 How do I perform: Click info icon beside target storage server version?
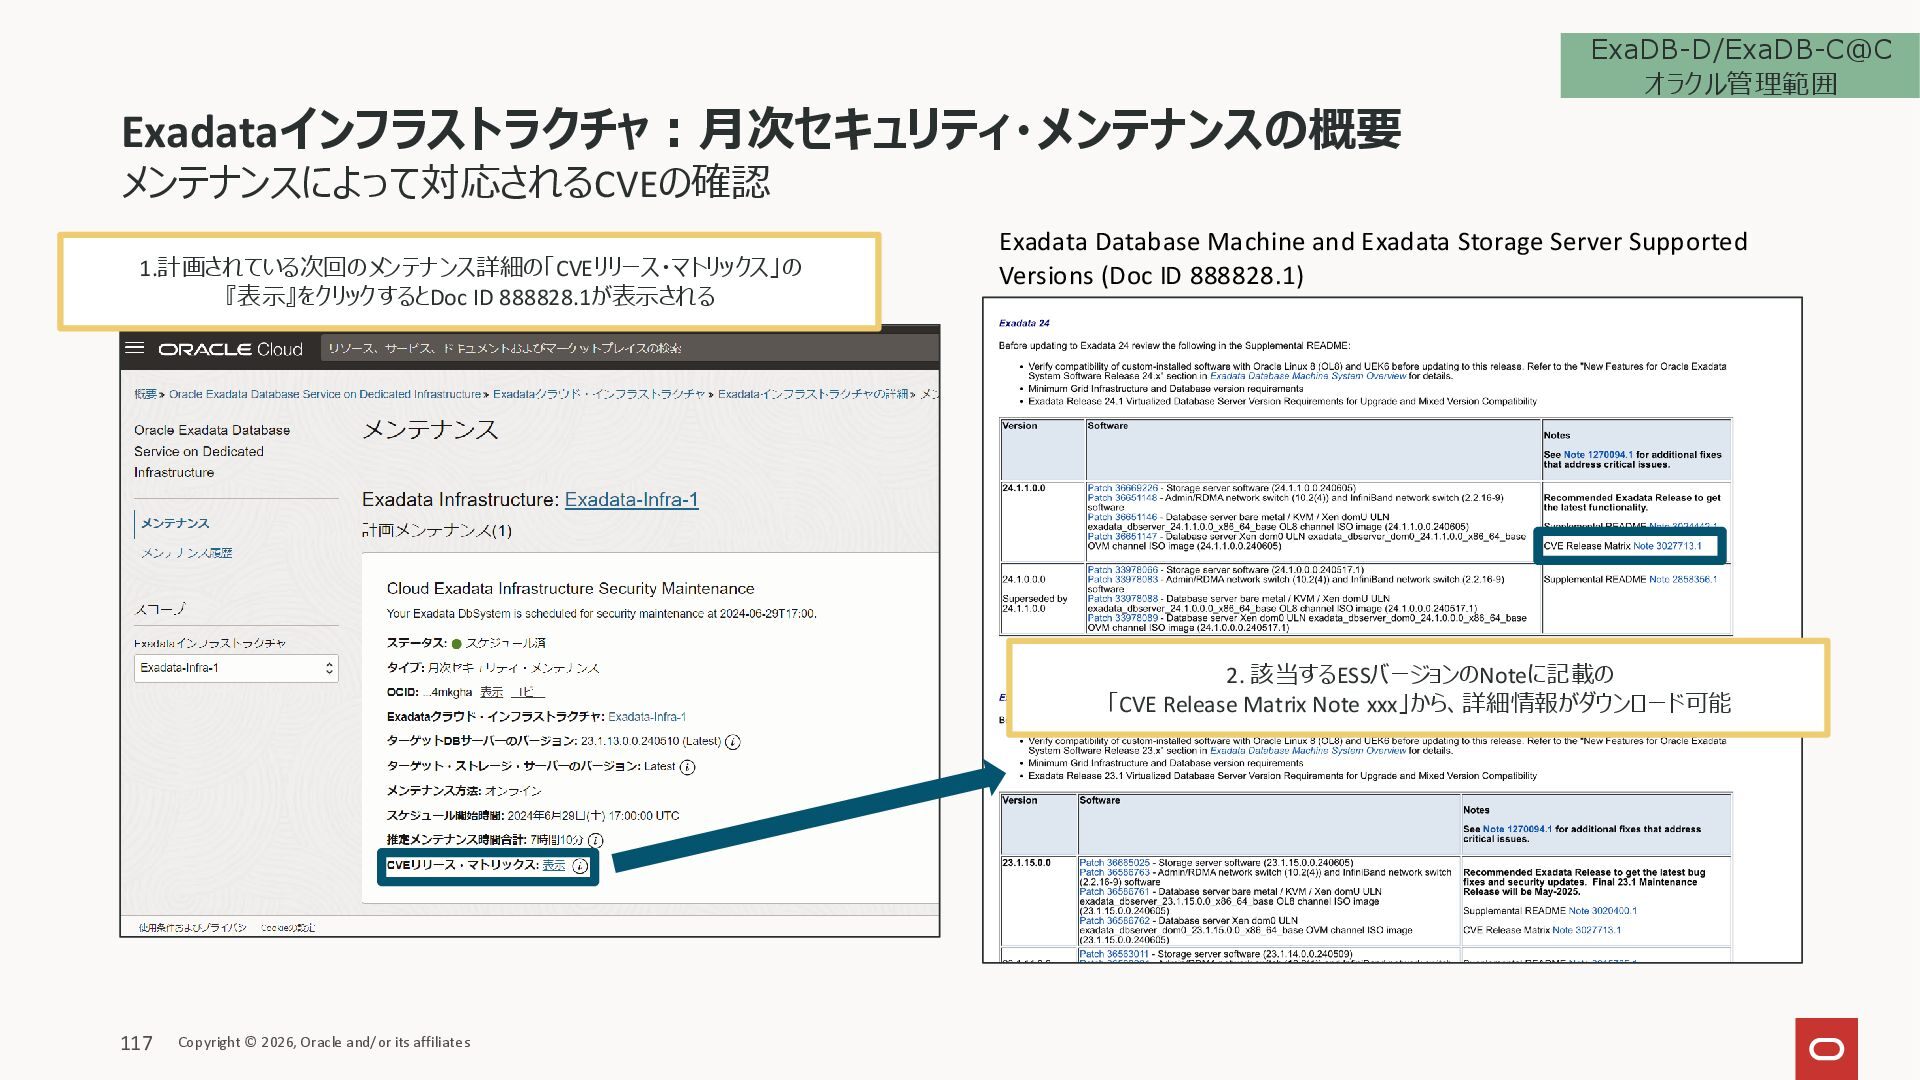(687, 767)
